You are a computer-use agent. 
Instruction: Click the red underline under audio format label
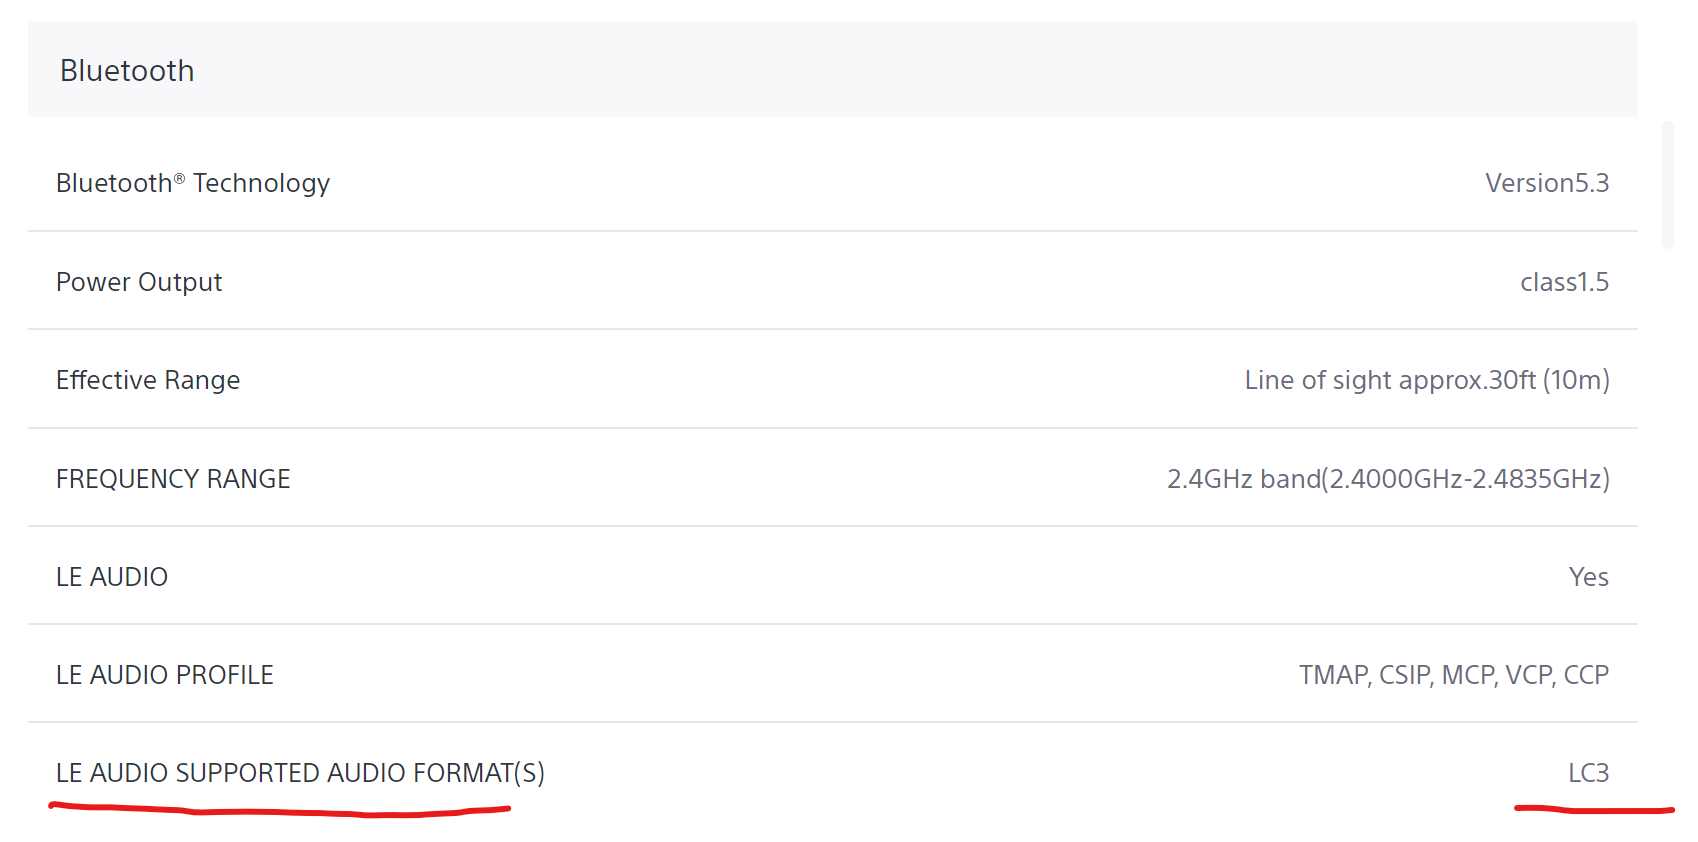pos(280,809)
